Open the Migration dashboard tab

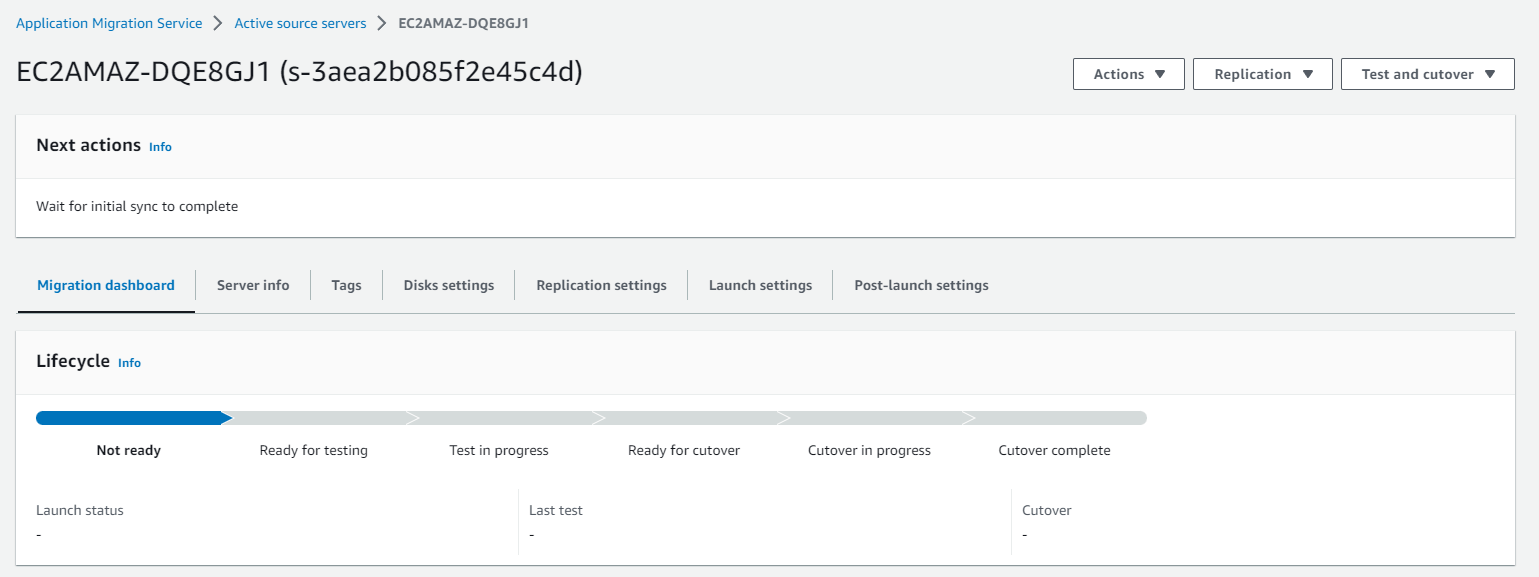point(106,285)
